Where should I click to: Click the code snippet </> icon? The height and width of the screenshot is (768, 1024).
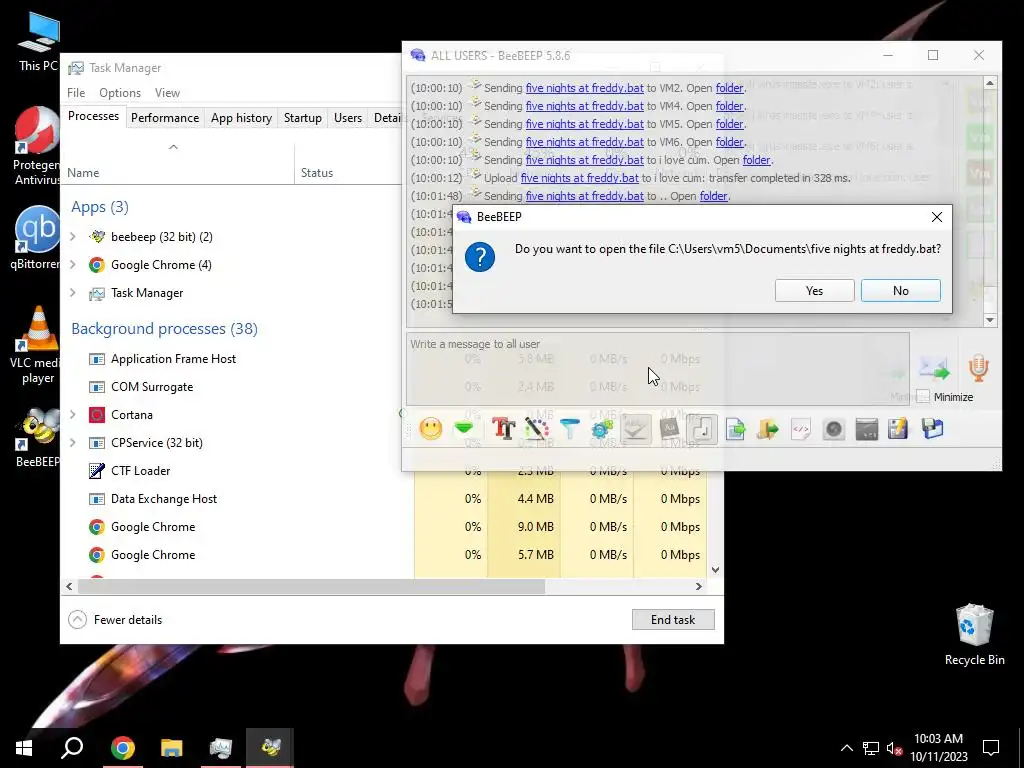pyautogui.click(x=801, y=429)
